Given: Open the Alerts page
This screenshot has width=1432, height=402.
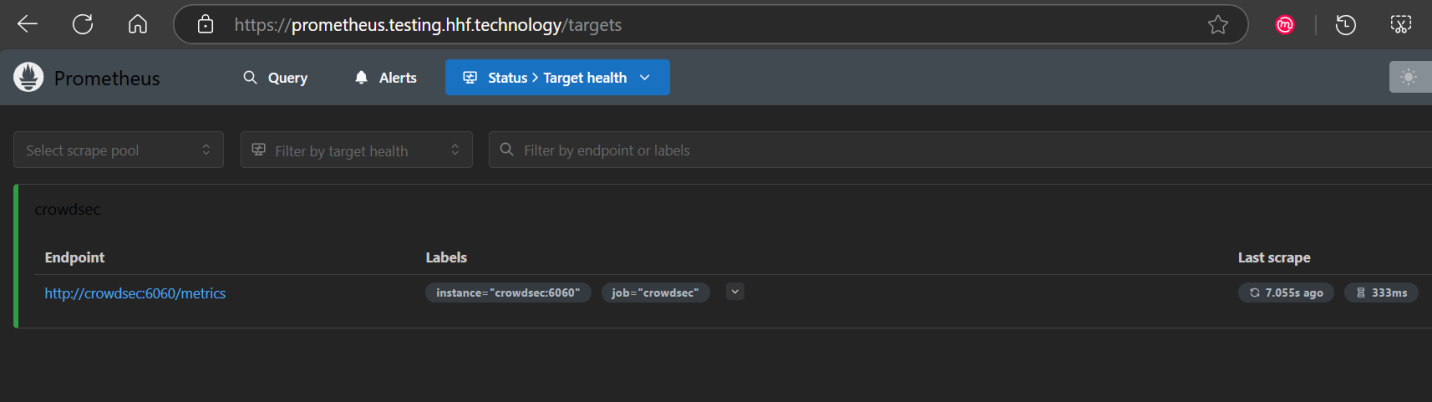Looking at the screenshot, I should 385,77.
